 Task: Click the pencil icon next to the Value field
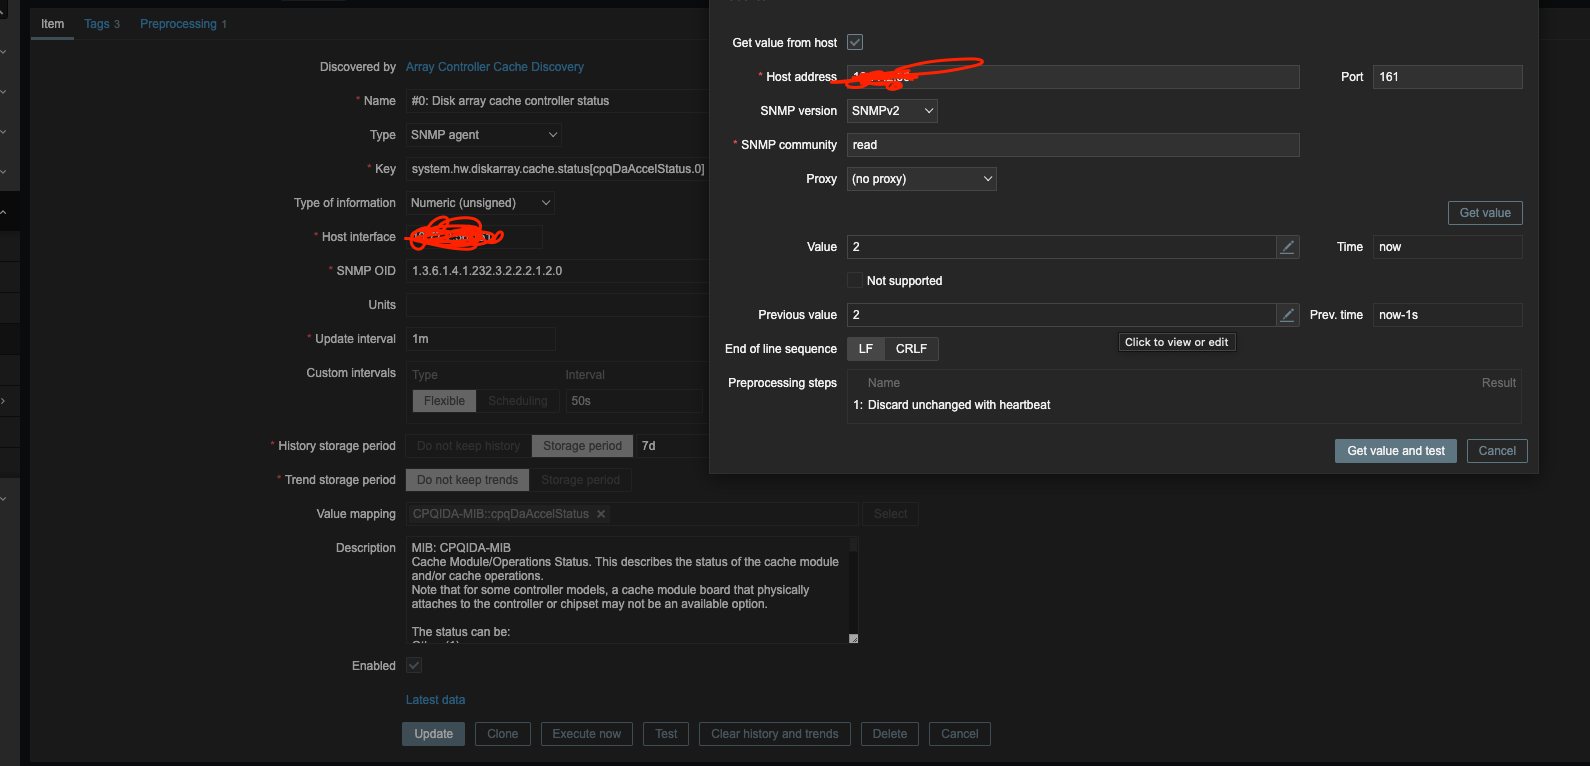click(x=1288, y=247)
